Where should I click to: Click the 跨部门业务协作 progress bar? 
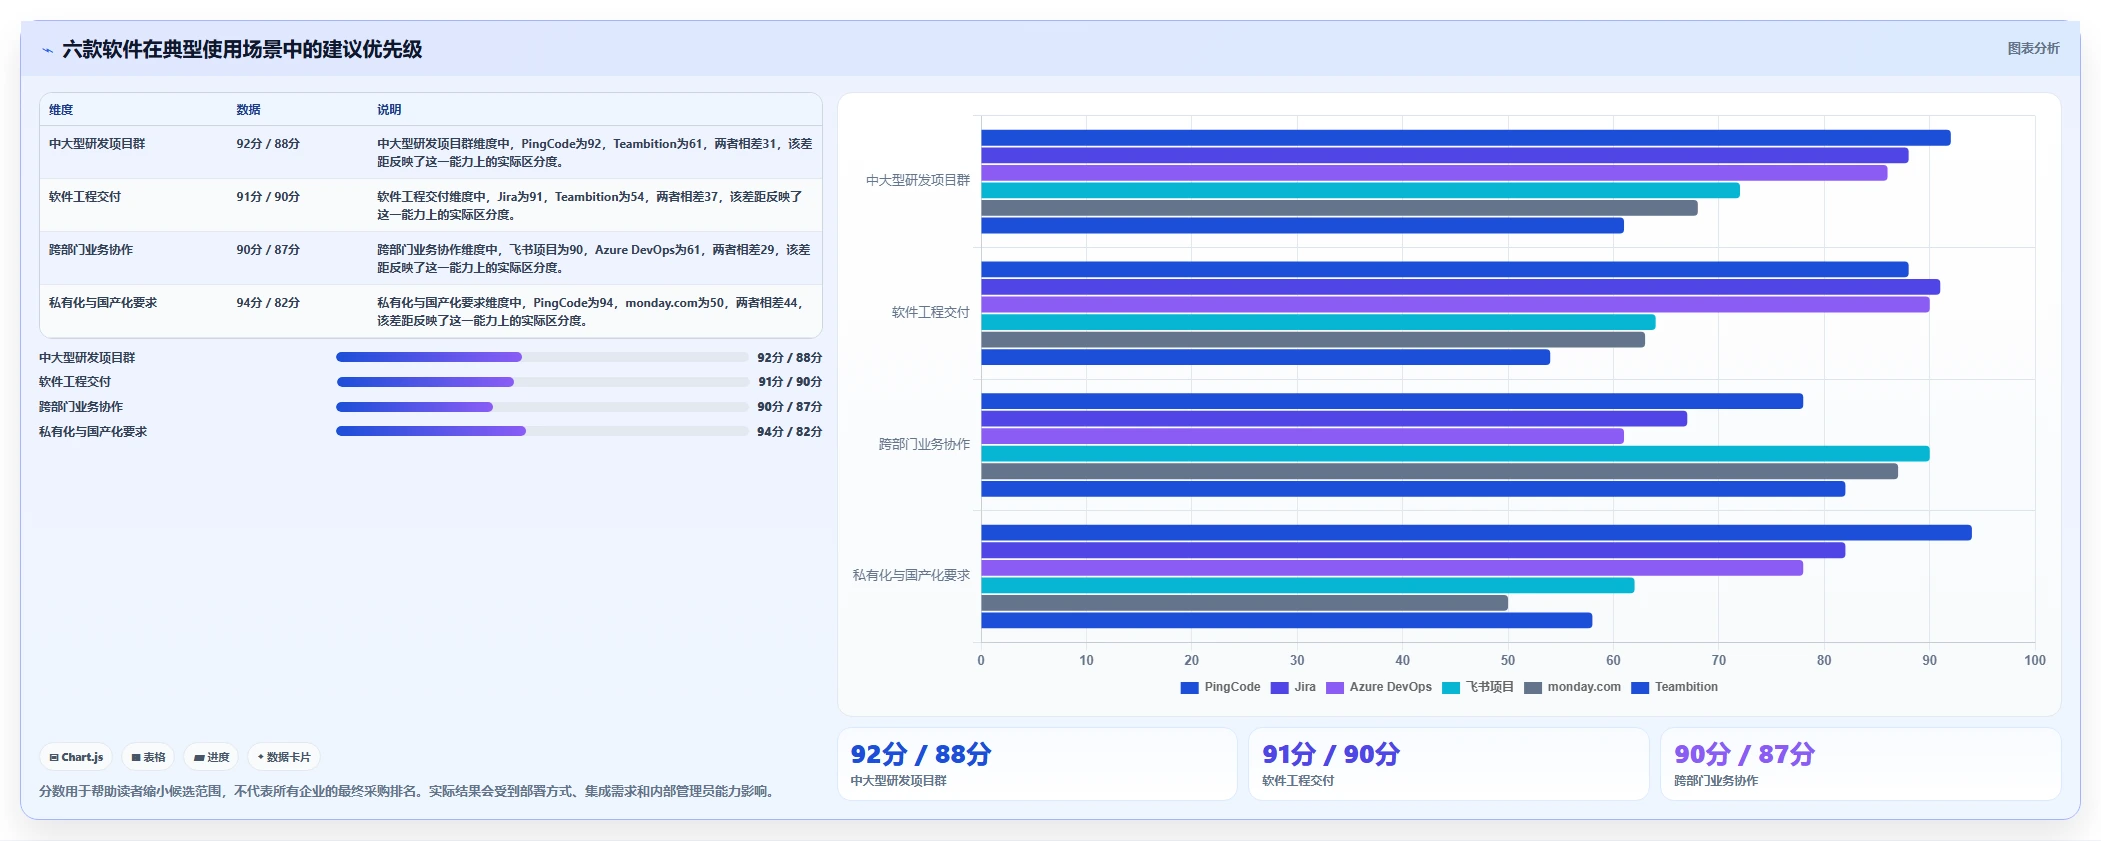pos(542,407)
